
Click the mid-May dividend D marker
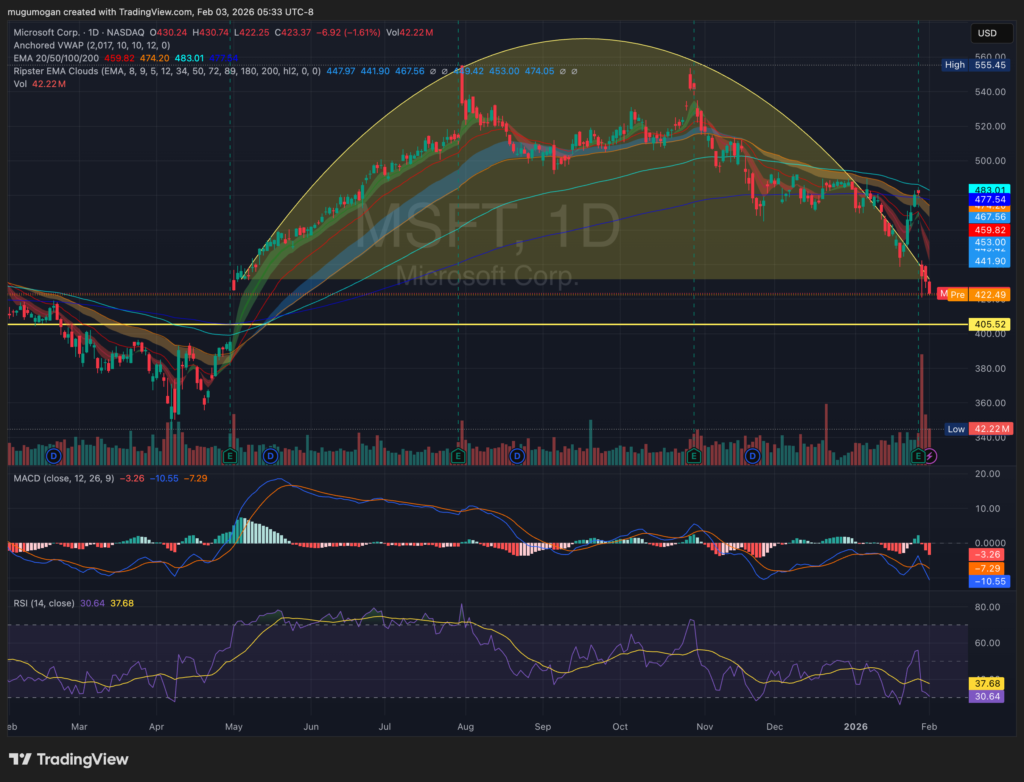pos(270,456)
